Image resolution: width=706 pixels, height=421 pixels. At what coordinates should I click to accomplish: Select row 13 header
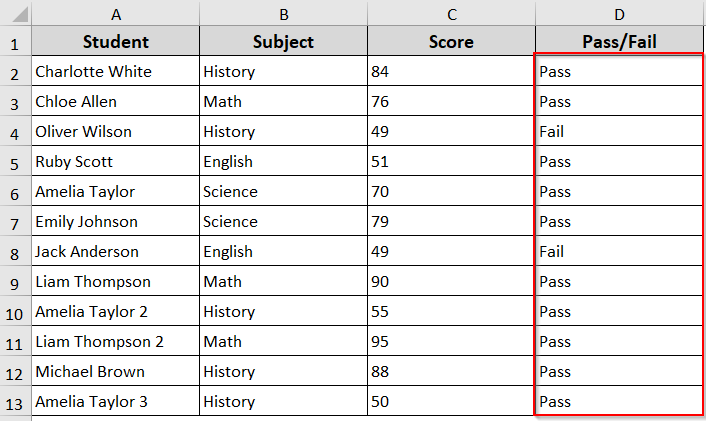(x=16, y=402)
